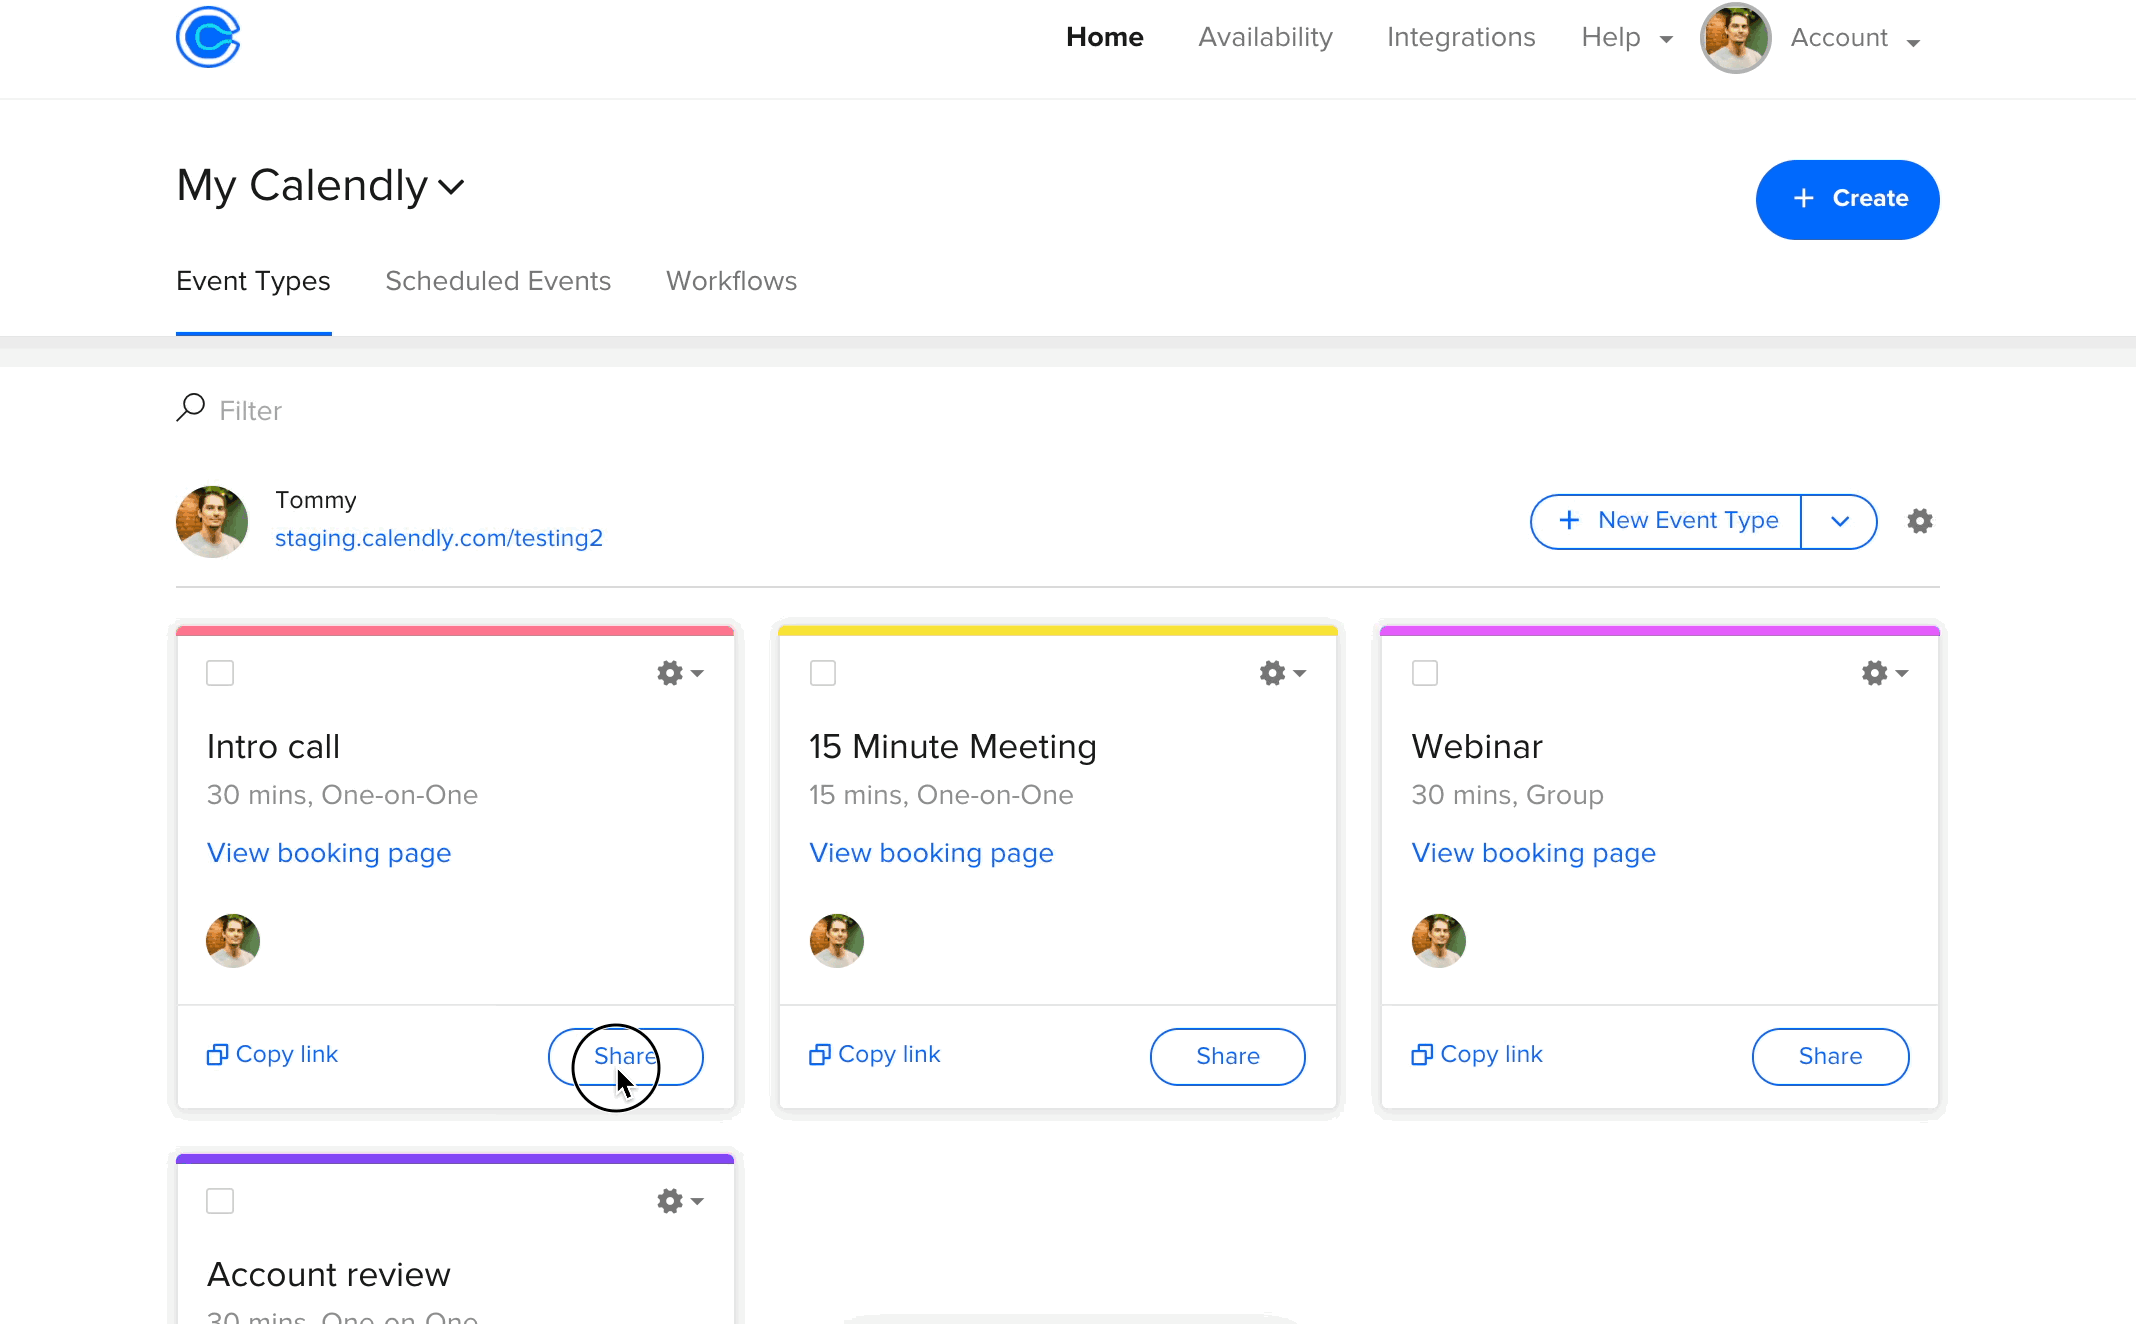2136x1324 pixels.
Task: Toggle the checkbox on Webinar card
Action: 1425,673
